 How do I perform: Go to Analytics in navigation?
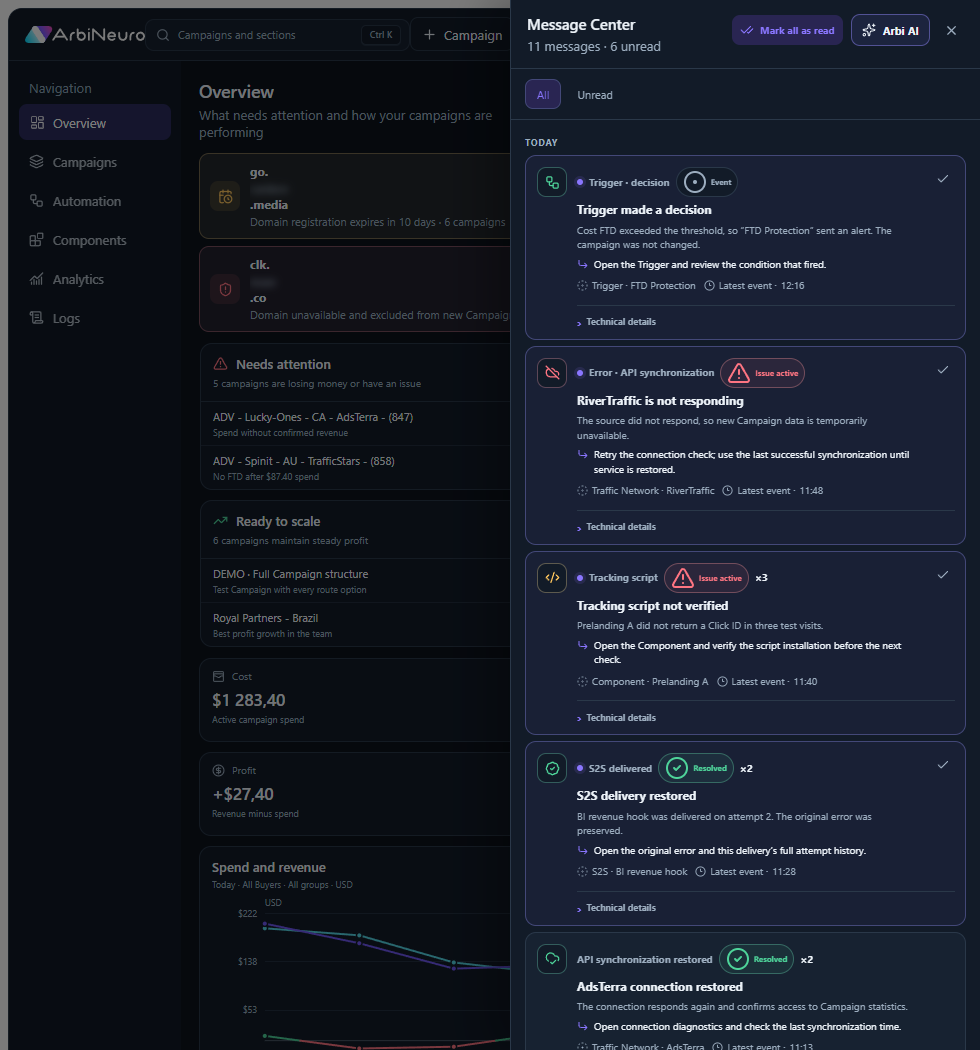point(95,279)
